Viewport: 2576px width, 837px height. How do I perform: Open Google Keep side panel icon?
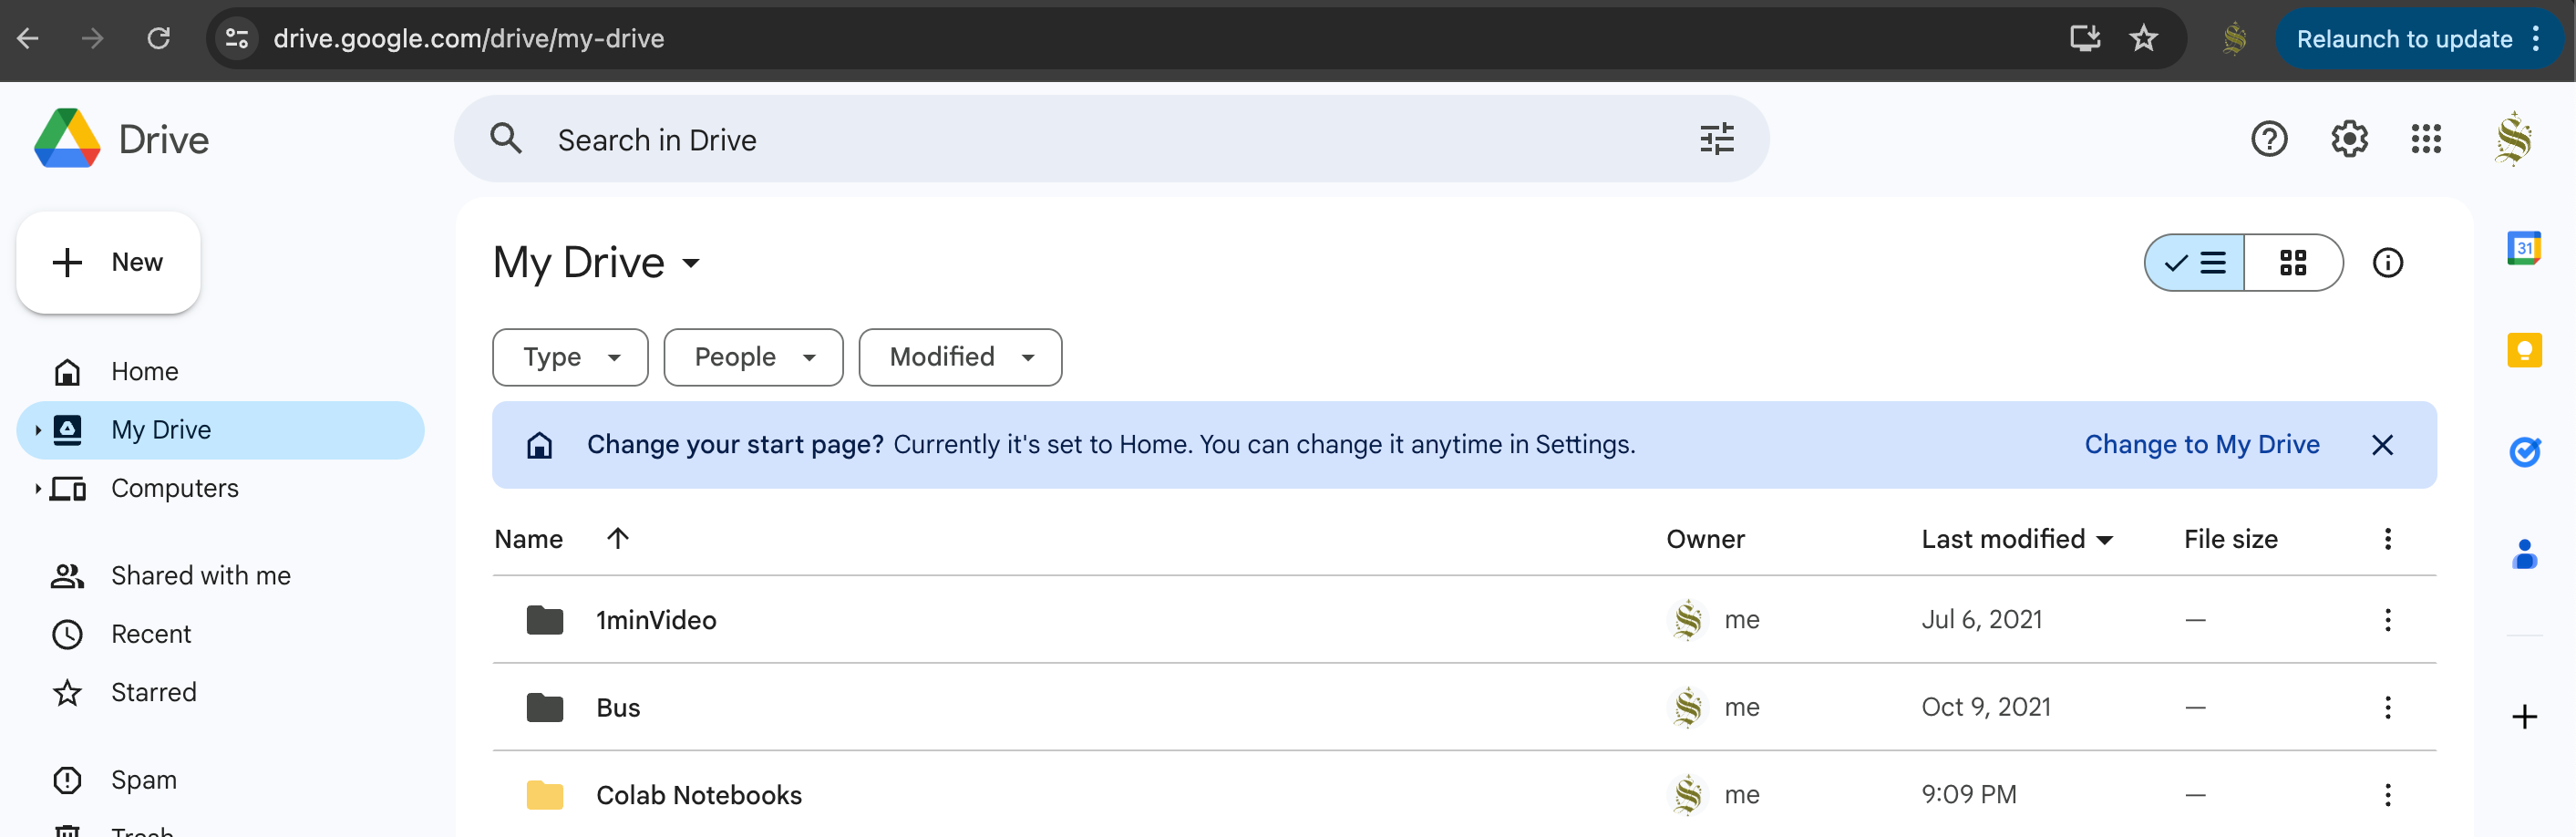(x=2524, y=350)
